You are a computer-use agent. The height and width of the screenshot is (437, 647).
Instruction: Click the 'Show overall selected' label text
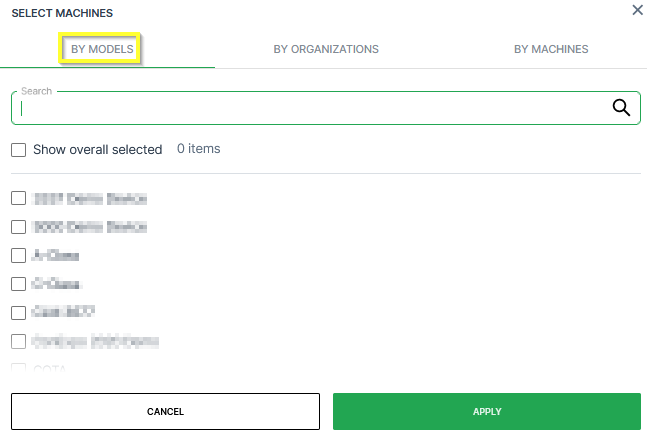pos(97,150)
